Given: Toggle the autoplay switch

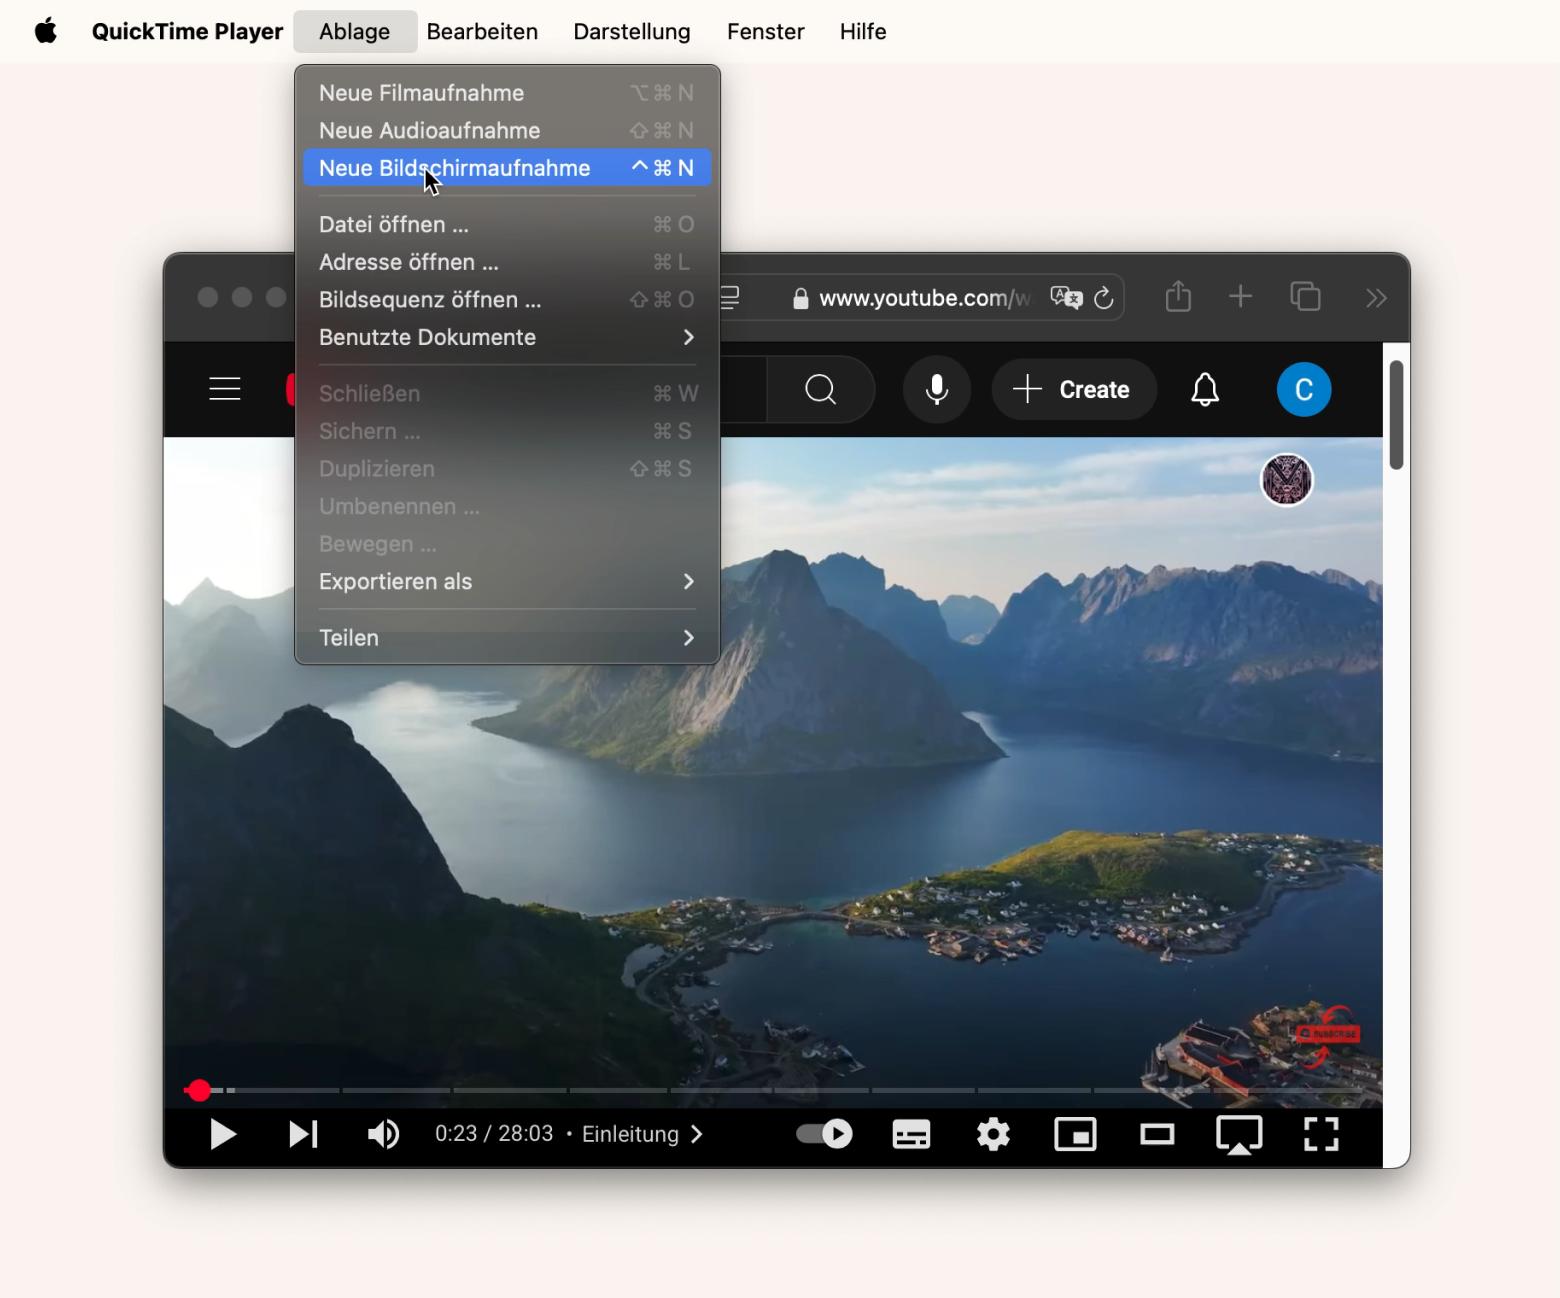Looking at the screenshot, I should click(x=824, y=1134).
